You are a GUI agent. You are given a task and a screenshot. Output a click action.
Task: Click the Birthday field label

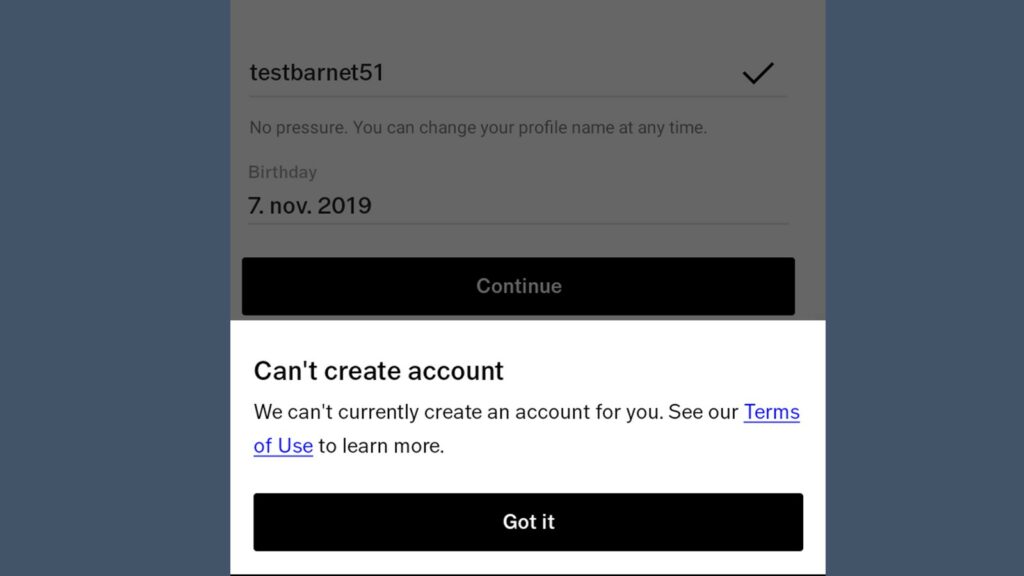[282, 172]
